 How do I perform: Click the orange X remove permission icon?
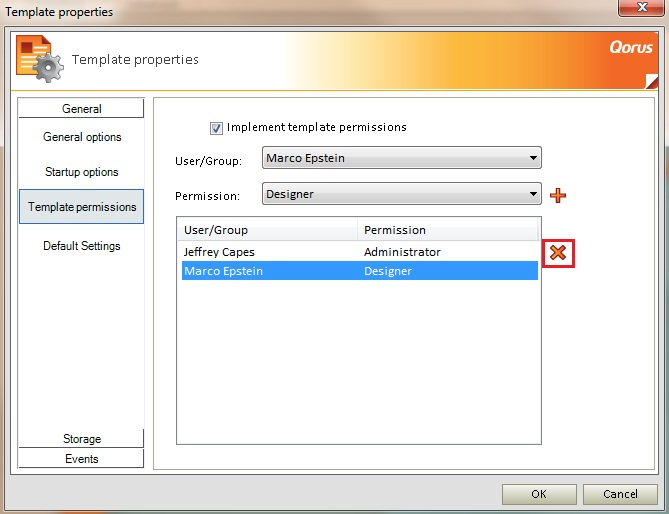[558, 253]
